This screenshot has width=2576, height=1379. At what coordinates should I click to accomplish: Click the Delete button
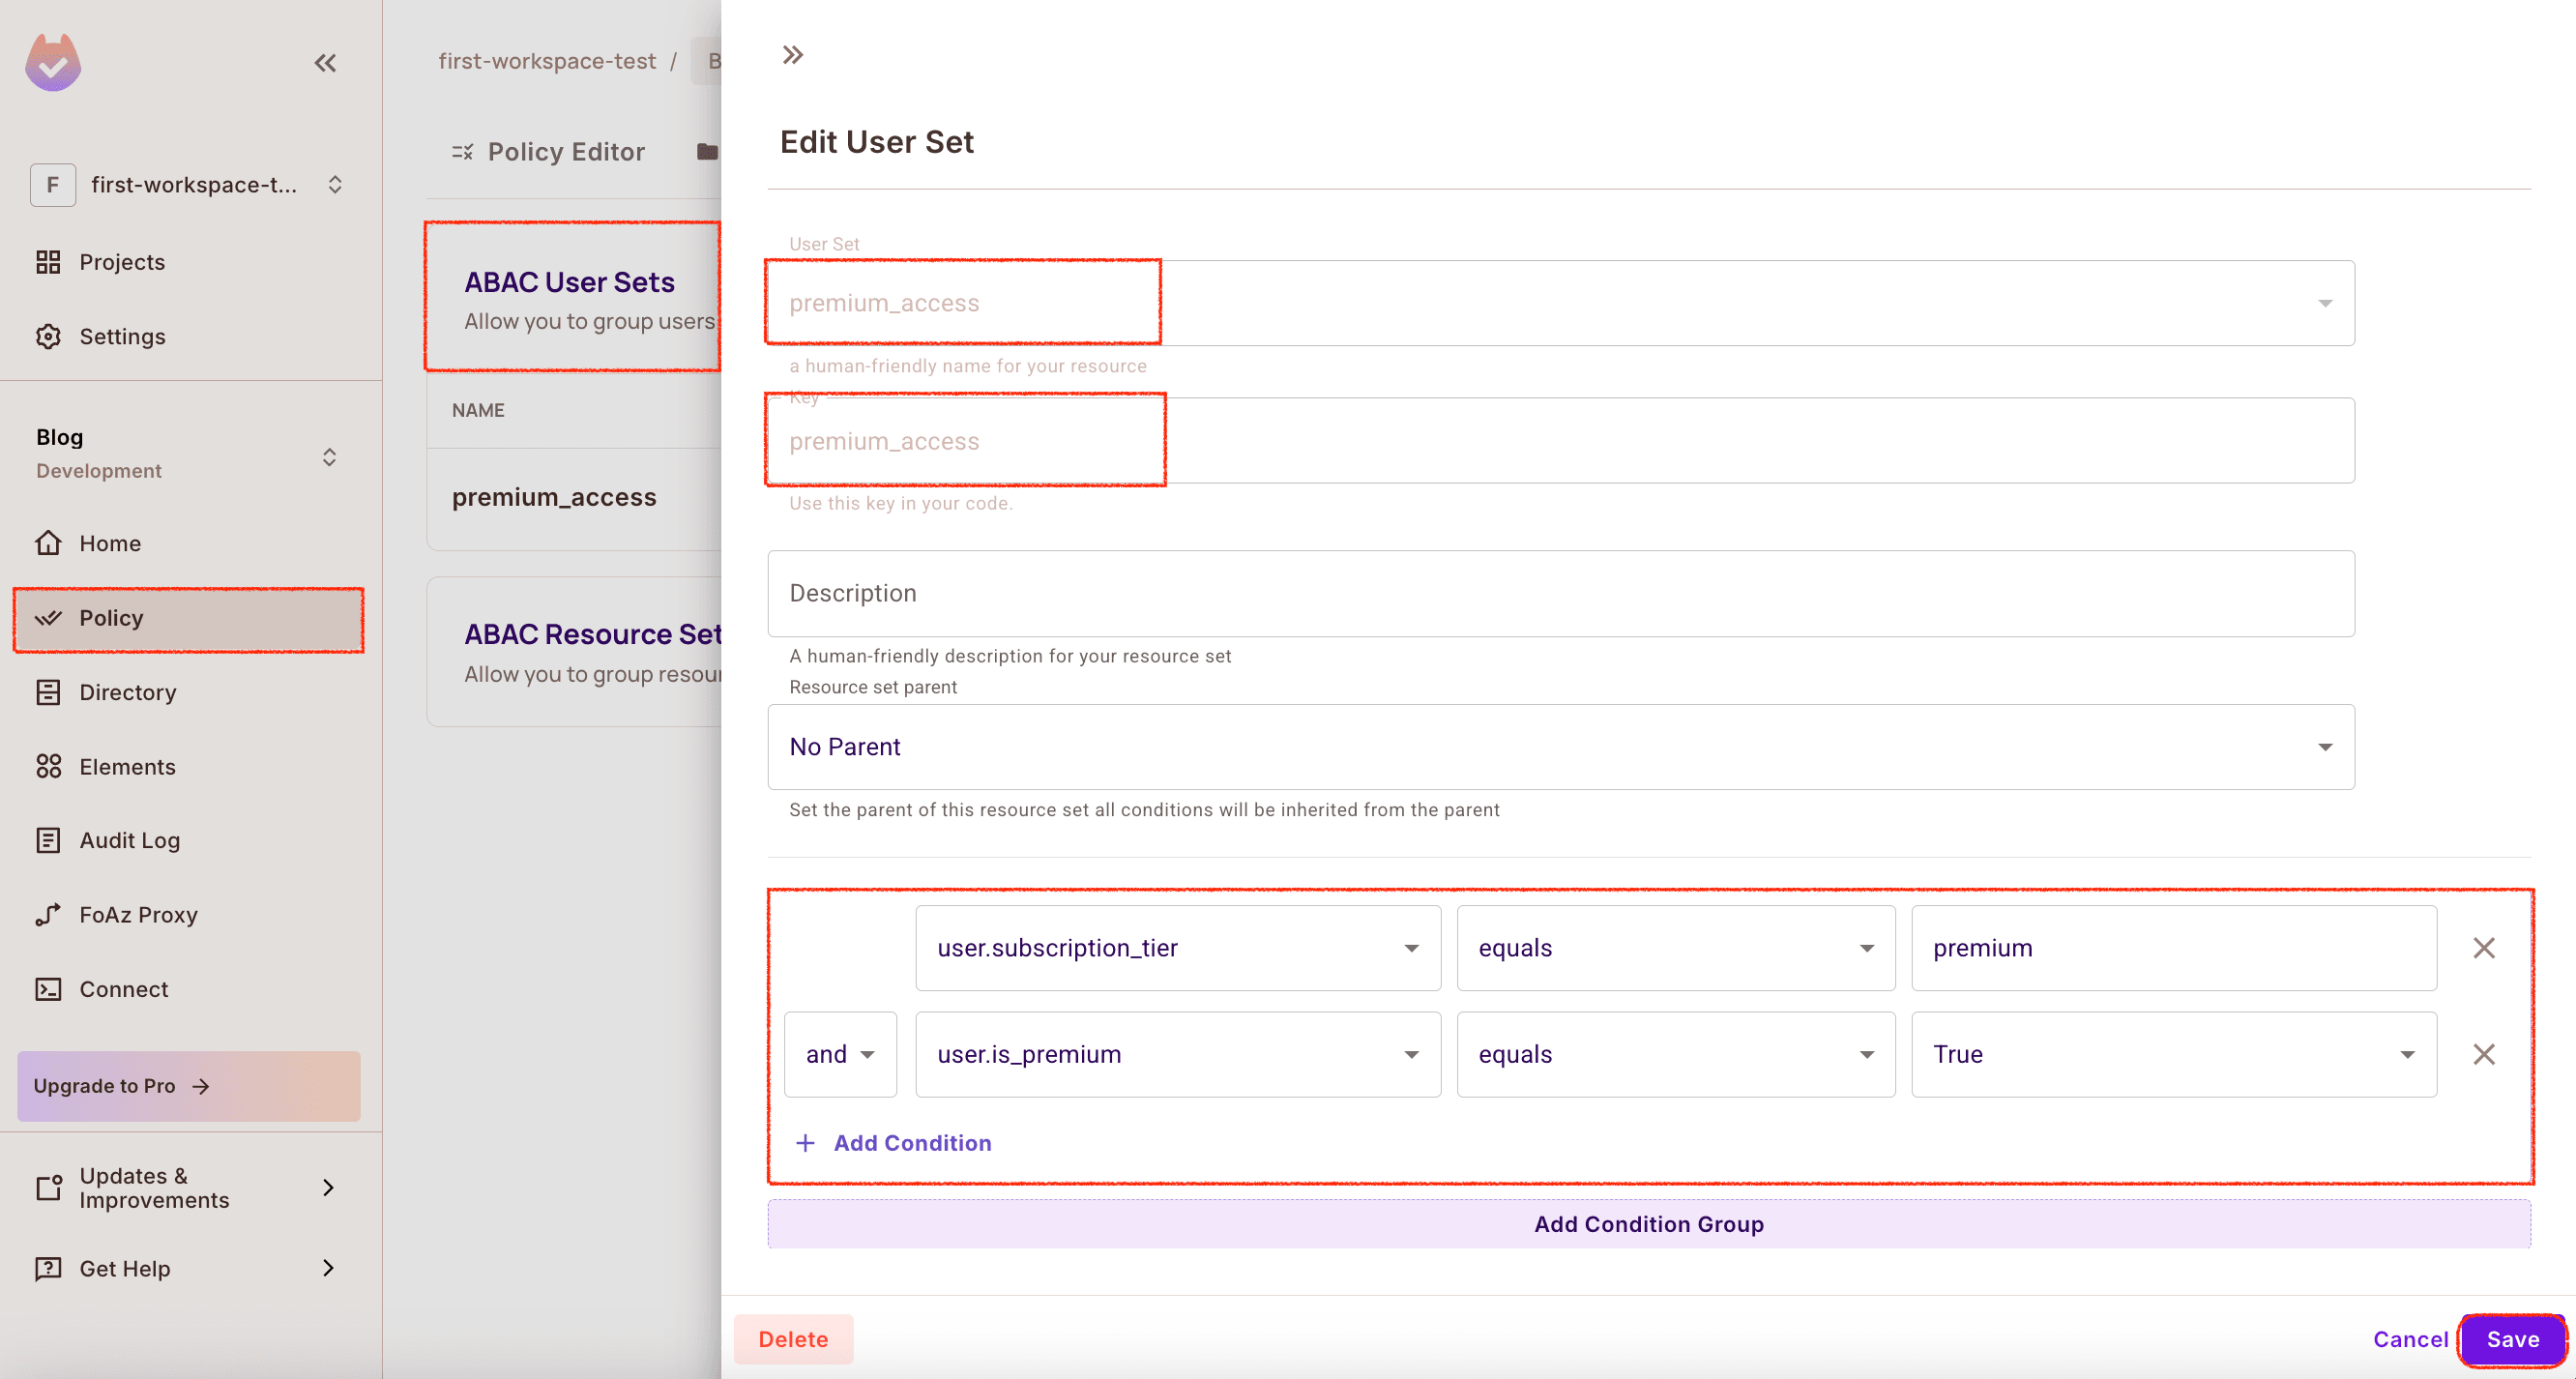click(x=793, y=1339)
